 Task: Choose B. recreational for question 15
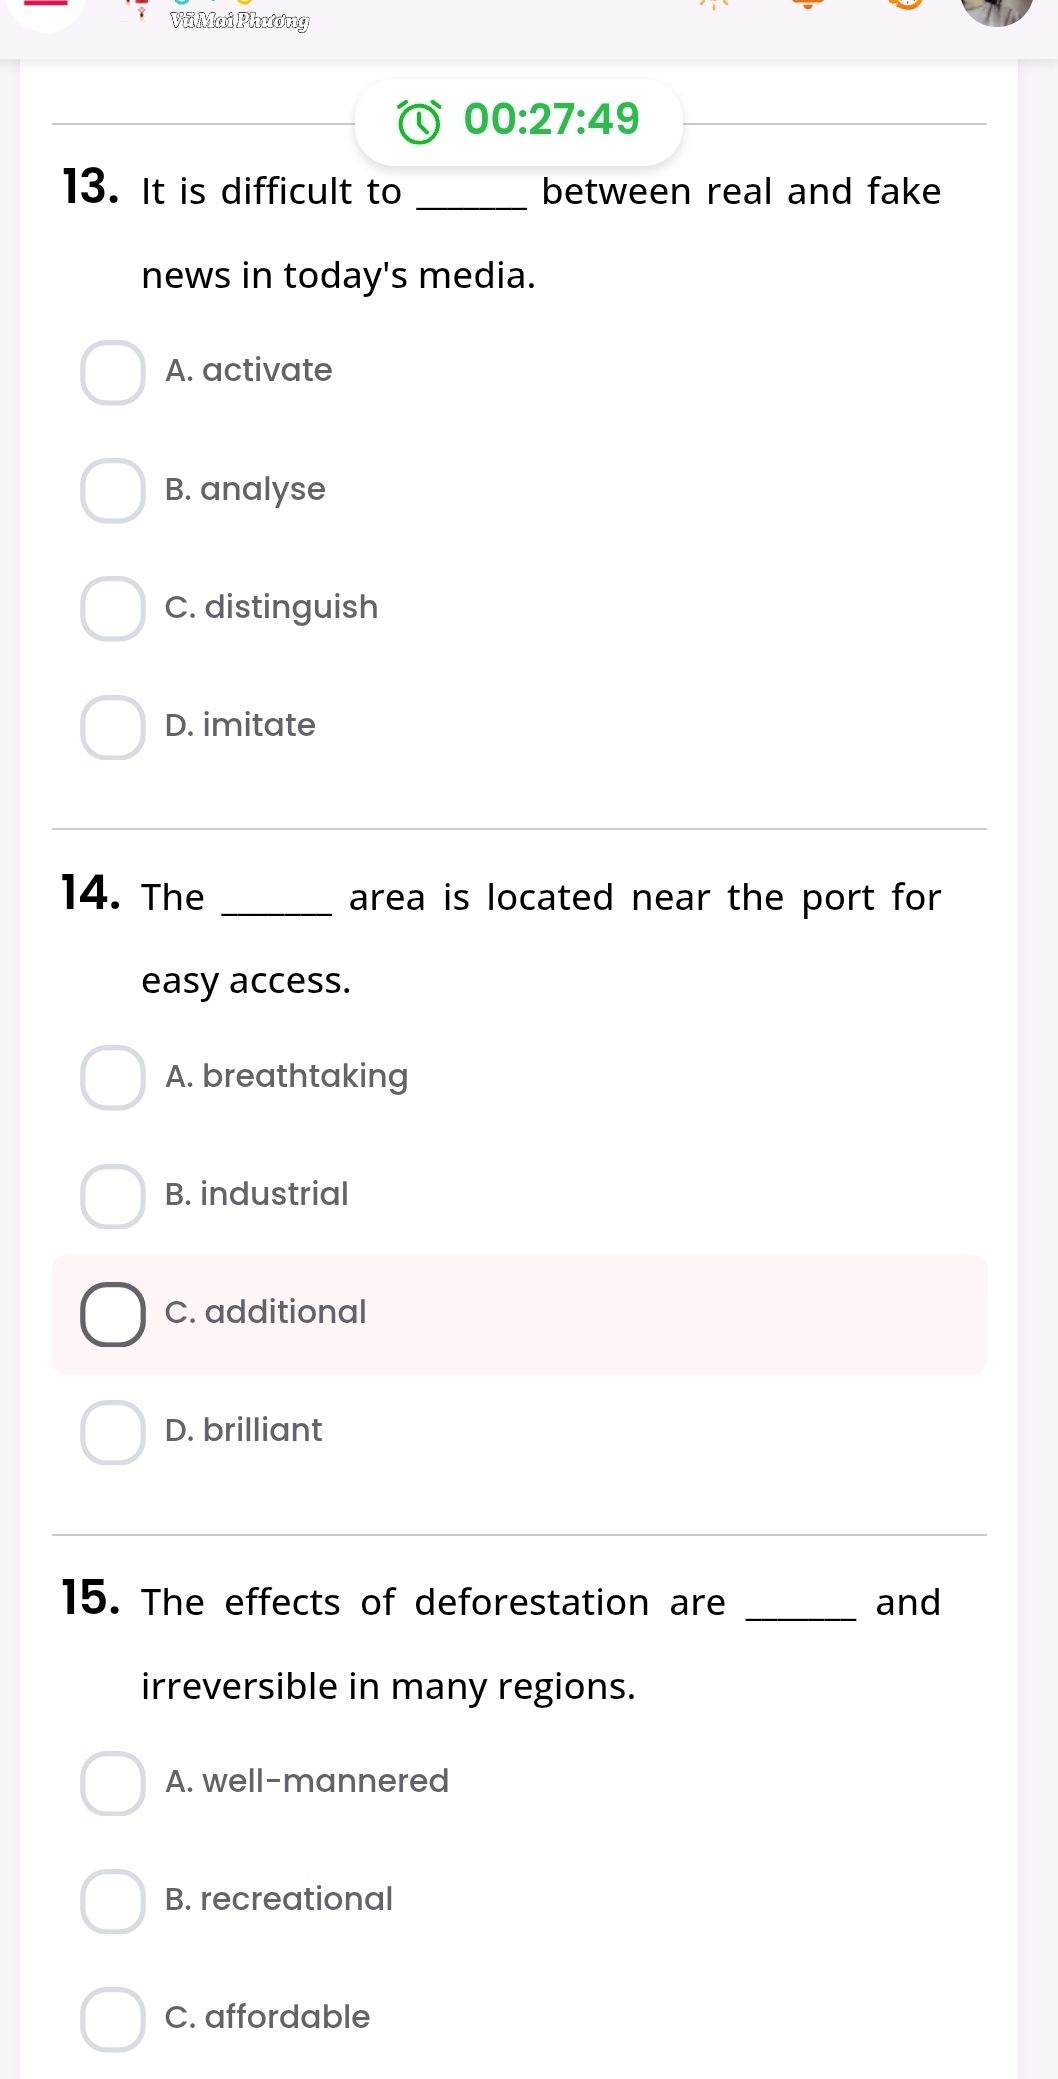pyautogui.click(x=113, y=1900)
